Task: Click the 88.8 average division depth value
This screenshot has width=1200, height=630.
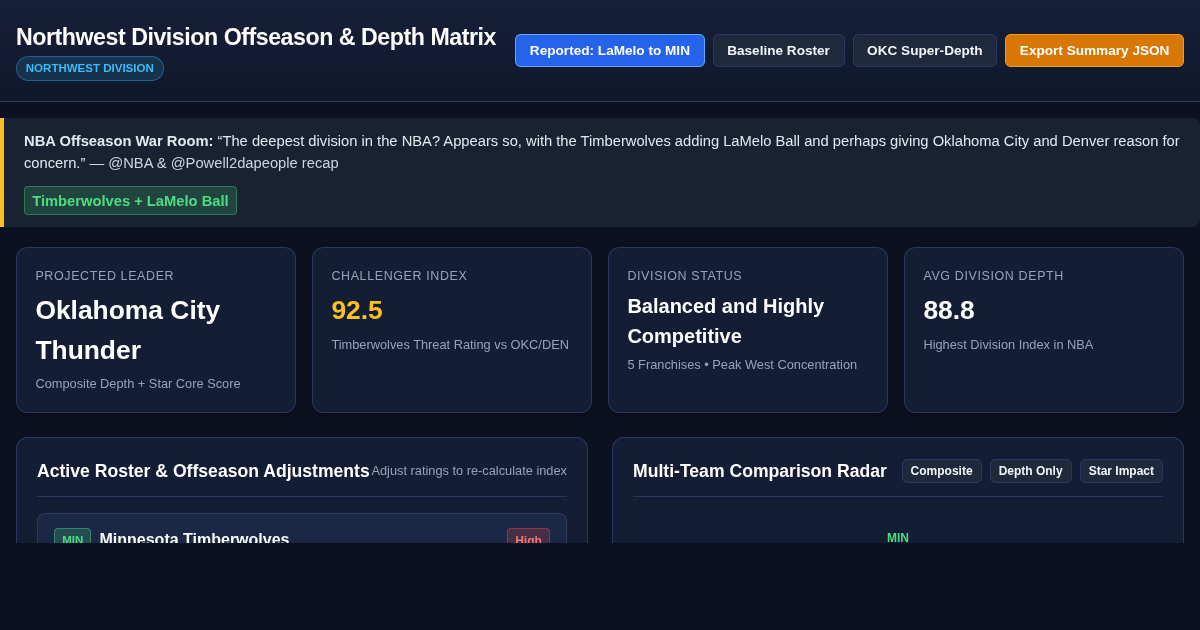Action: tap(949, 310)
